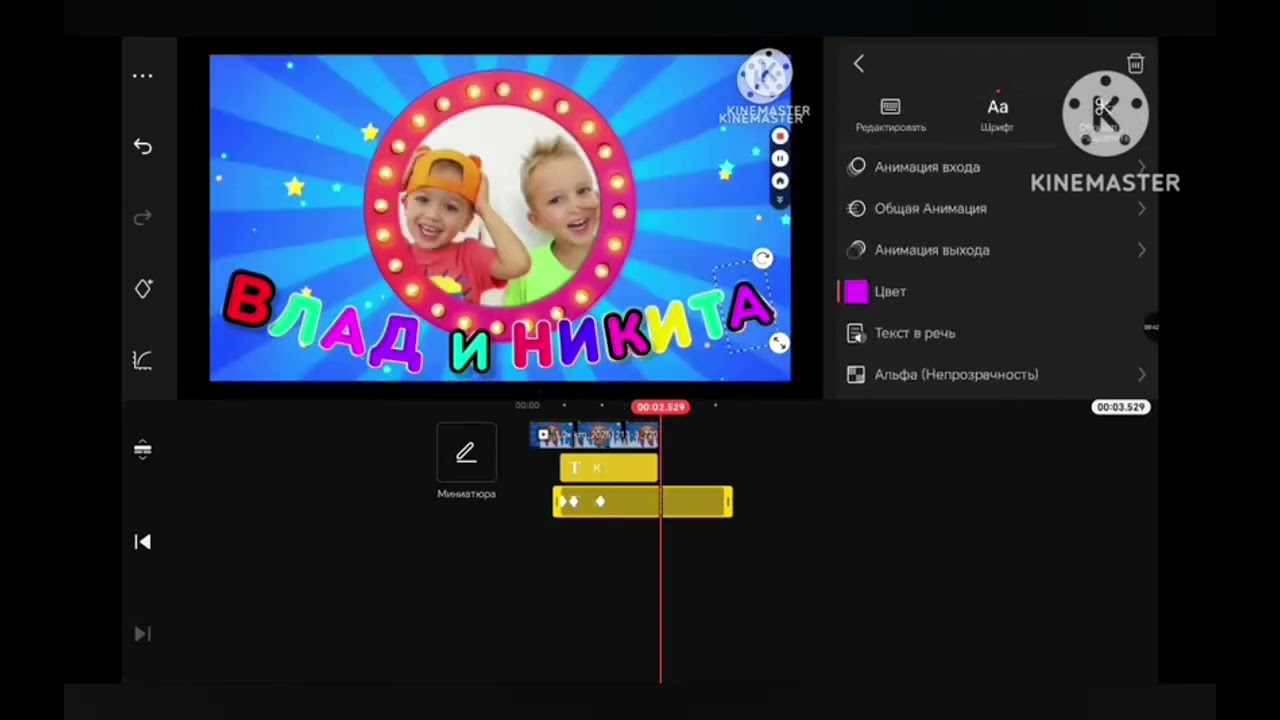Click the first keyframe diamond on layer

(x=562, y=501)
